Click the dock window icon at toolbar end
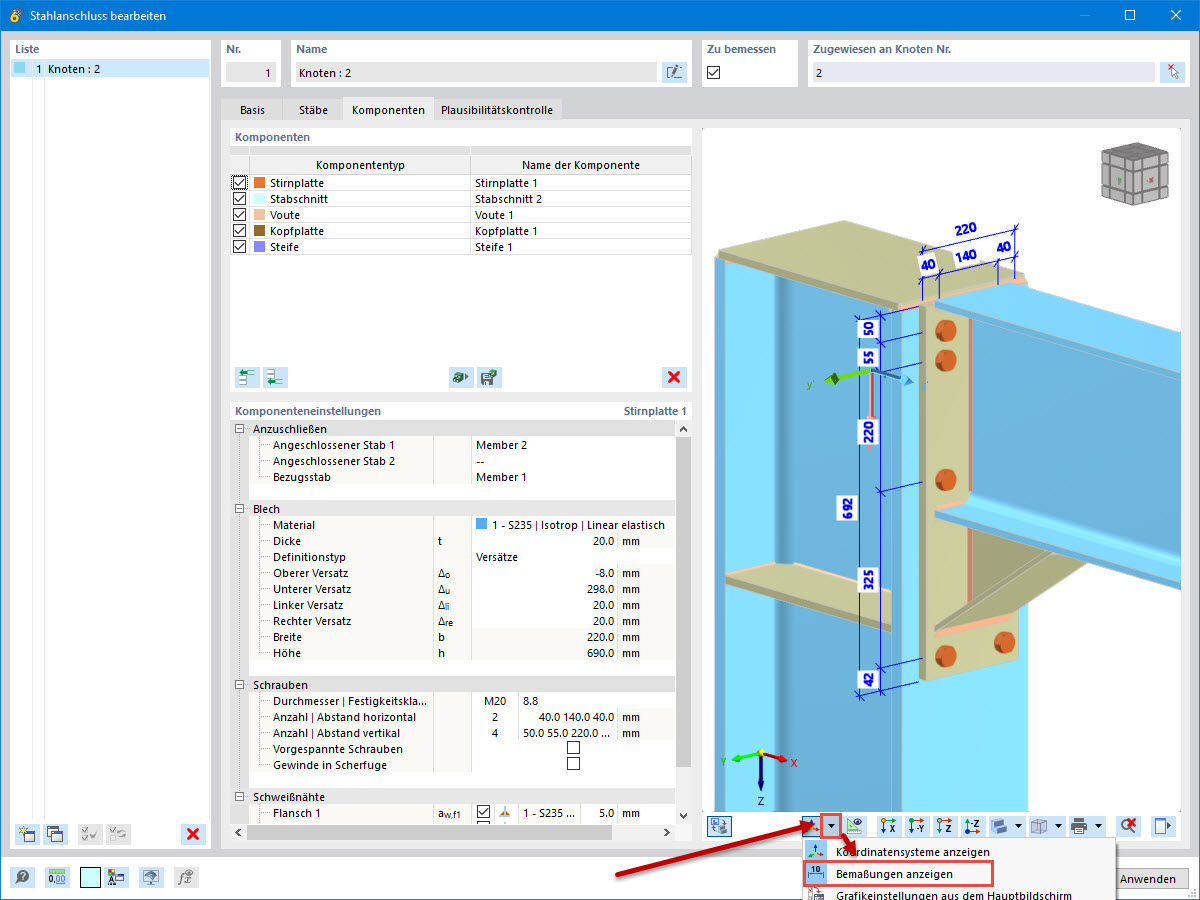The width and height of the screenshot is (1200, 900). point(1162,826)
